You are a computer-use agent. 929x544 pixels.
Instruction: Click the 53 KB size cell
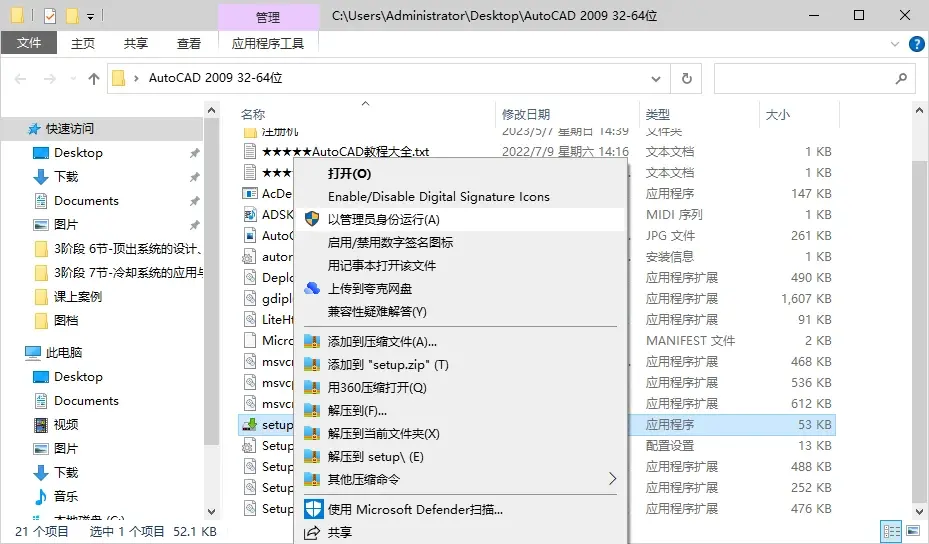coord(815,425)
